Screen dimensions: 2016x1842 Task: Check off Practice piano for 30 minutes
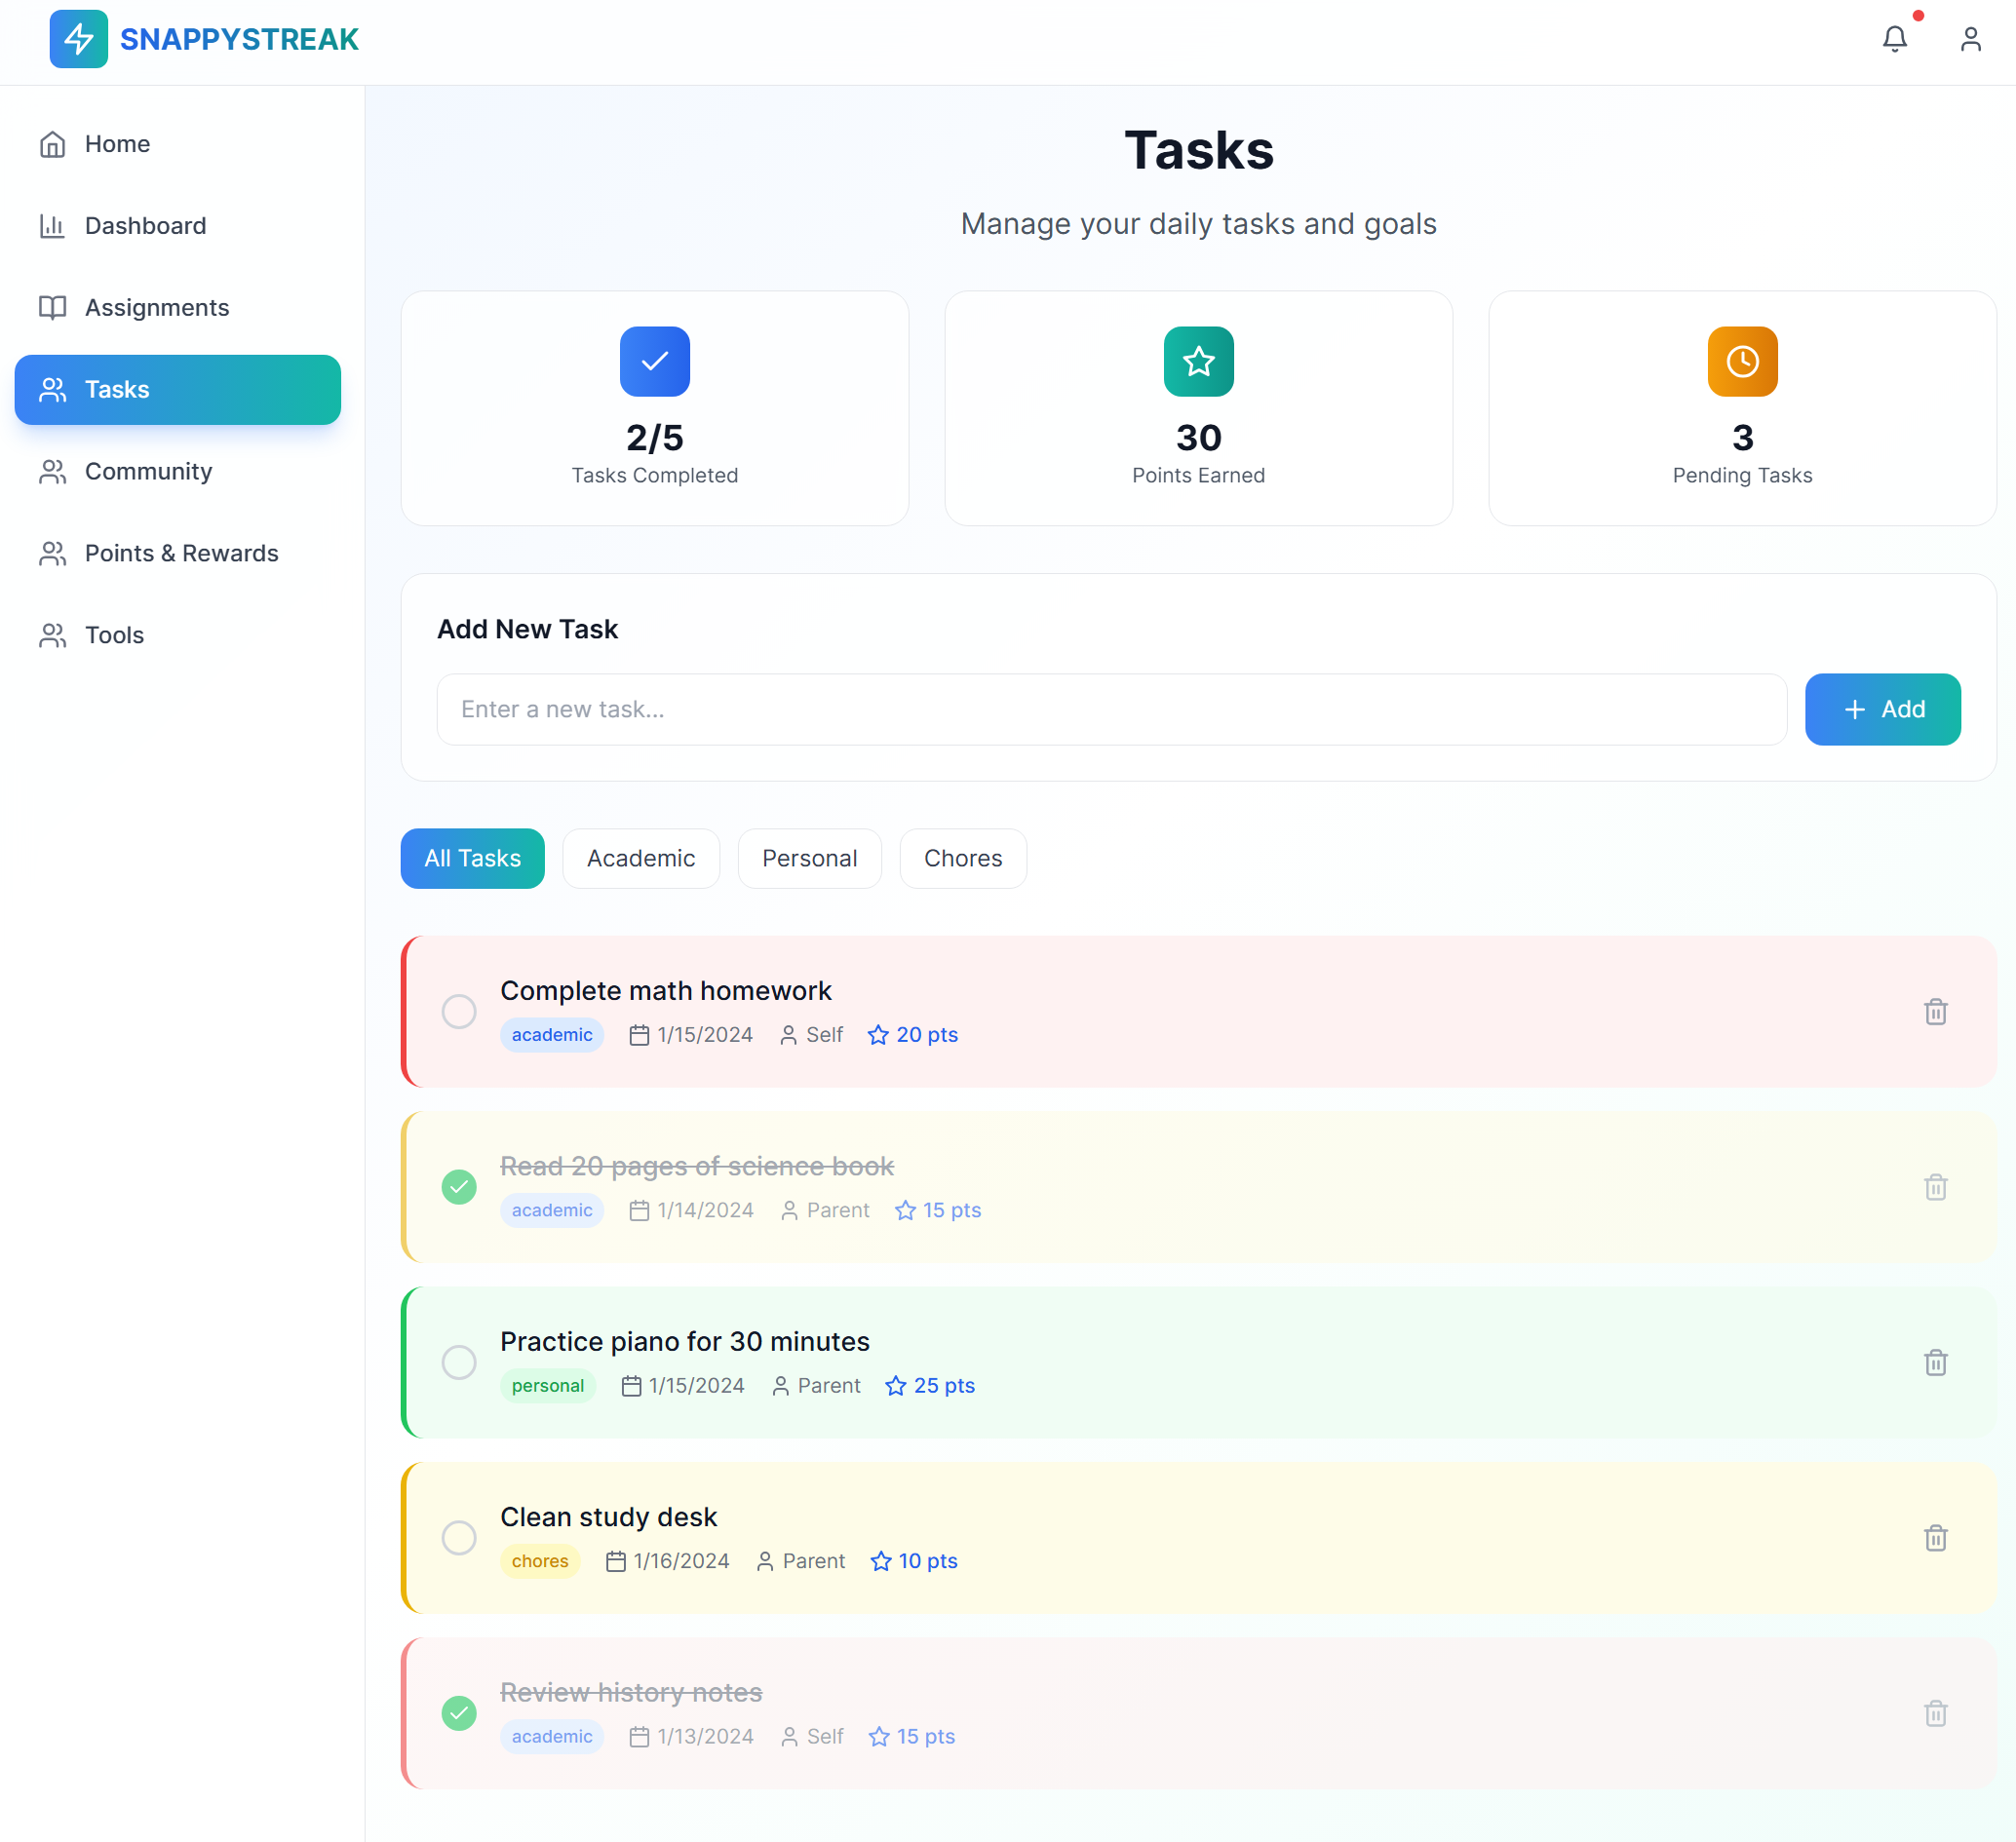point(459,1363)
